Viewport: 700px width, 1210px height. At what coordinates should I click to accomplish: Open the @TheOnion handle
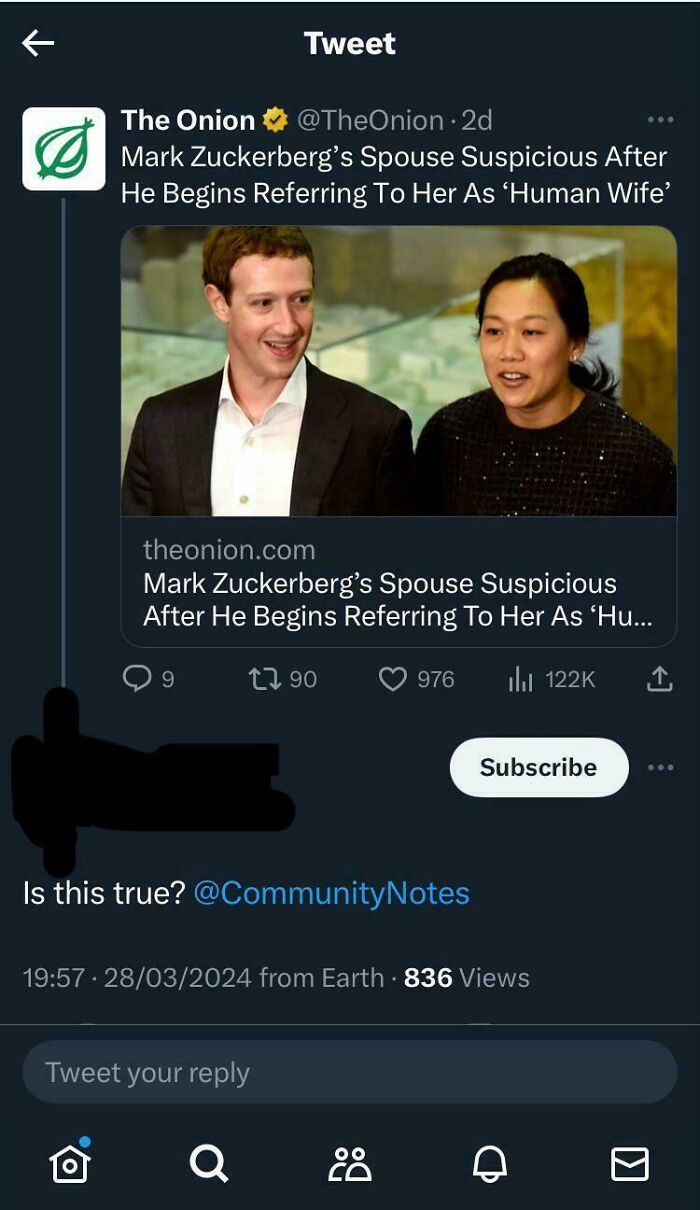point(369,120)
